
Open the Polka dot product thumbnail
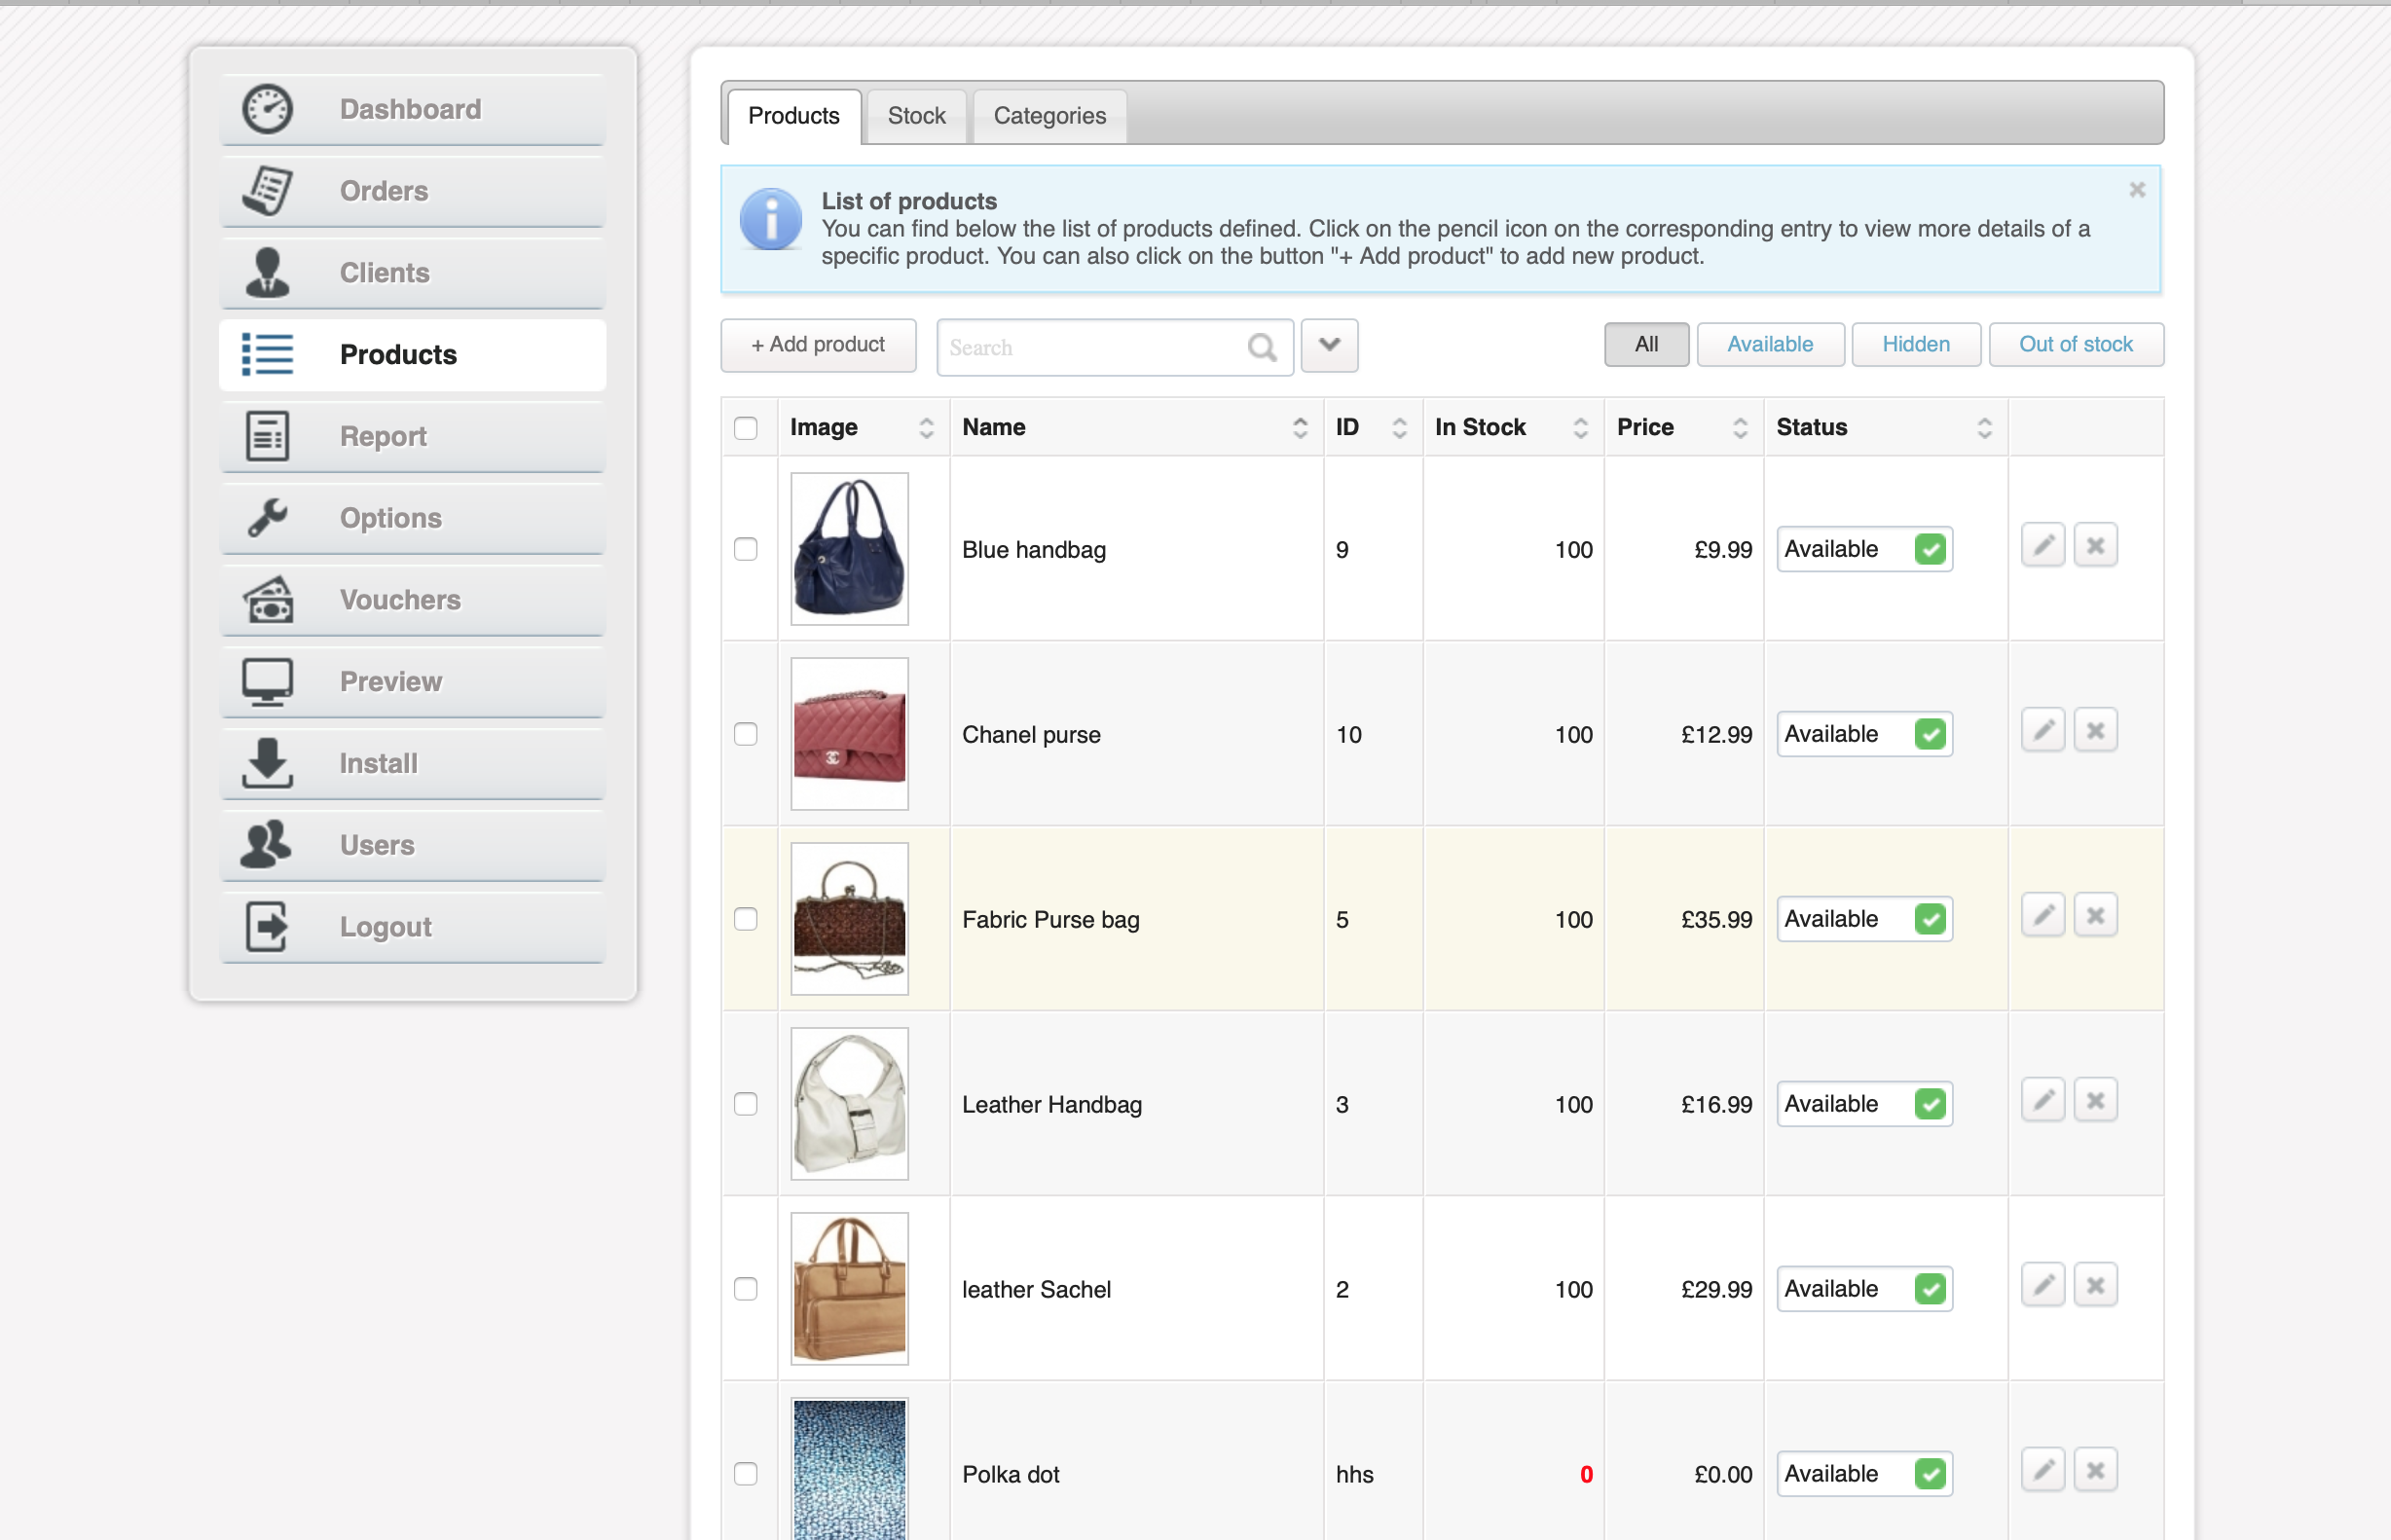tap(849, 1468)
